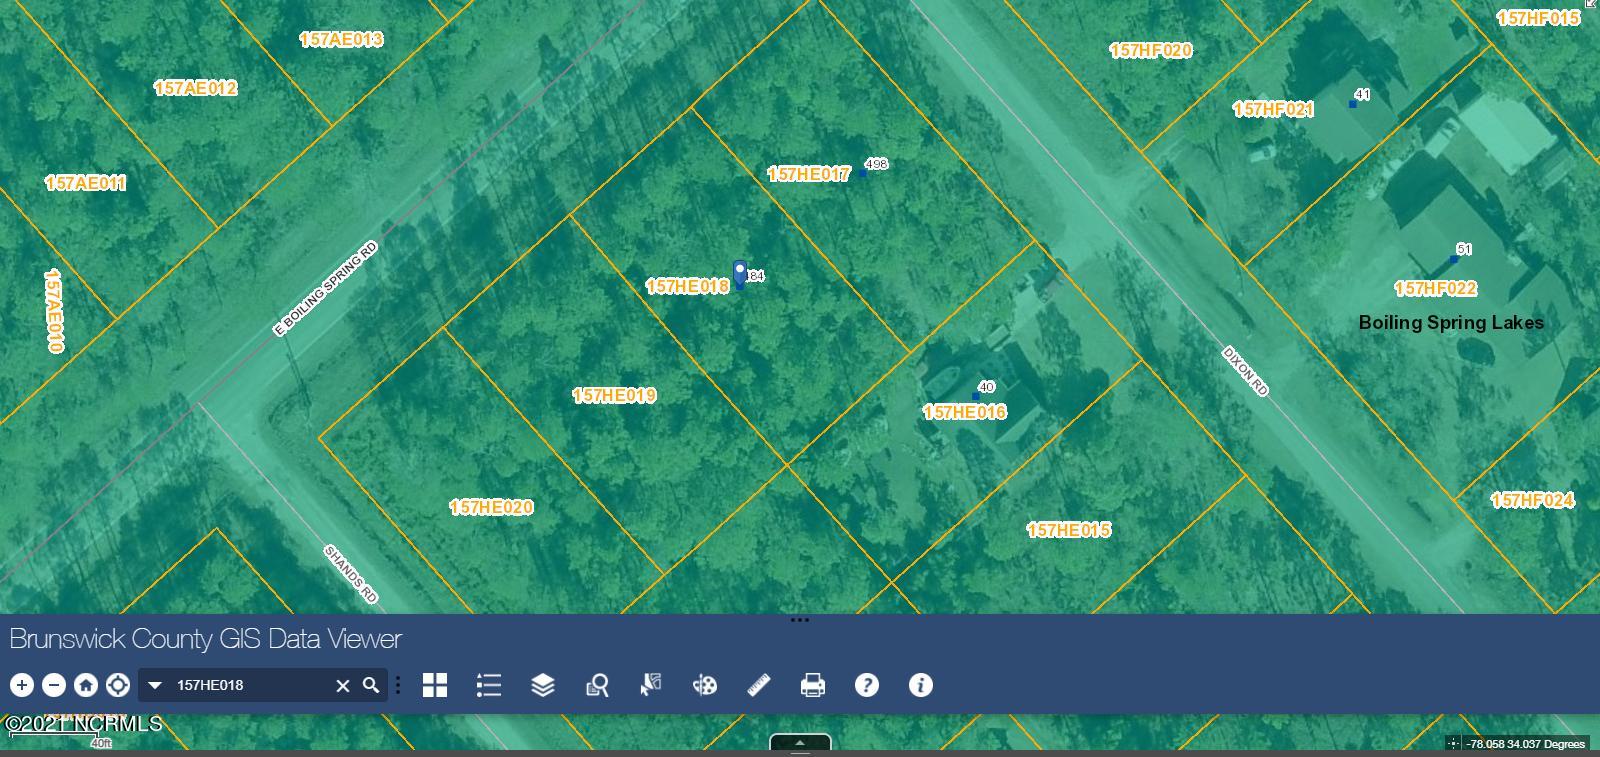
Task: Open the basemap gallery grid icon
Action: point(435,685)
